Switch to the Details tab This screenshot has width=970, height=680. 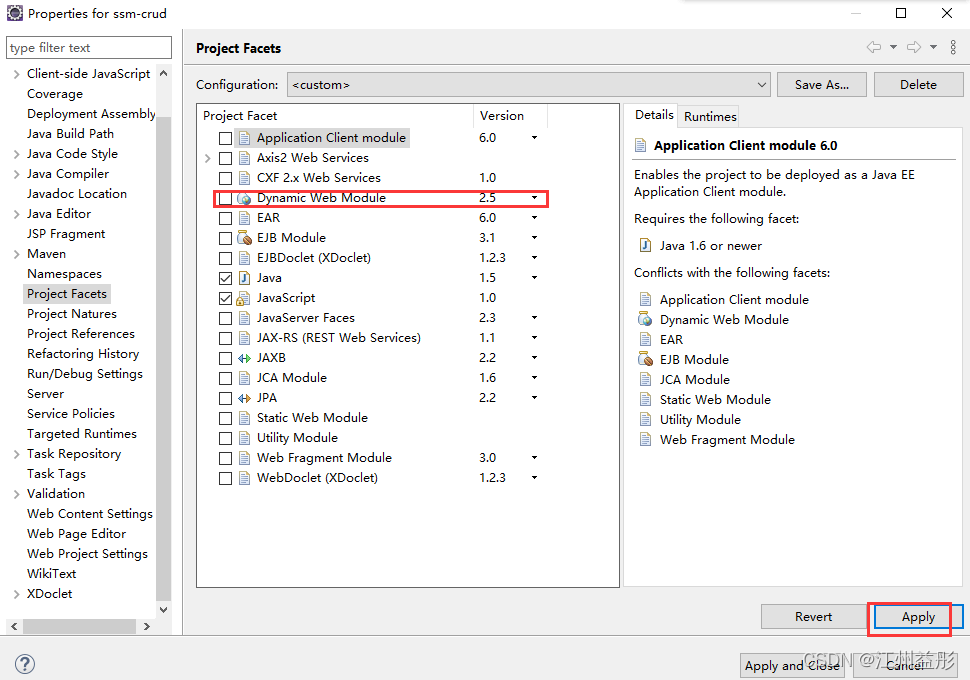[654, 115]
